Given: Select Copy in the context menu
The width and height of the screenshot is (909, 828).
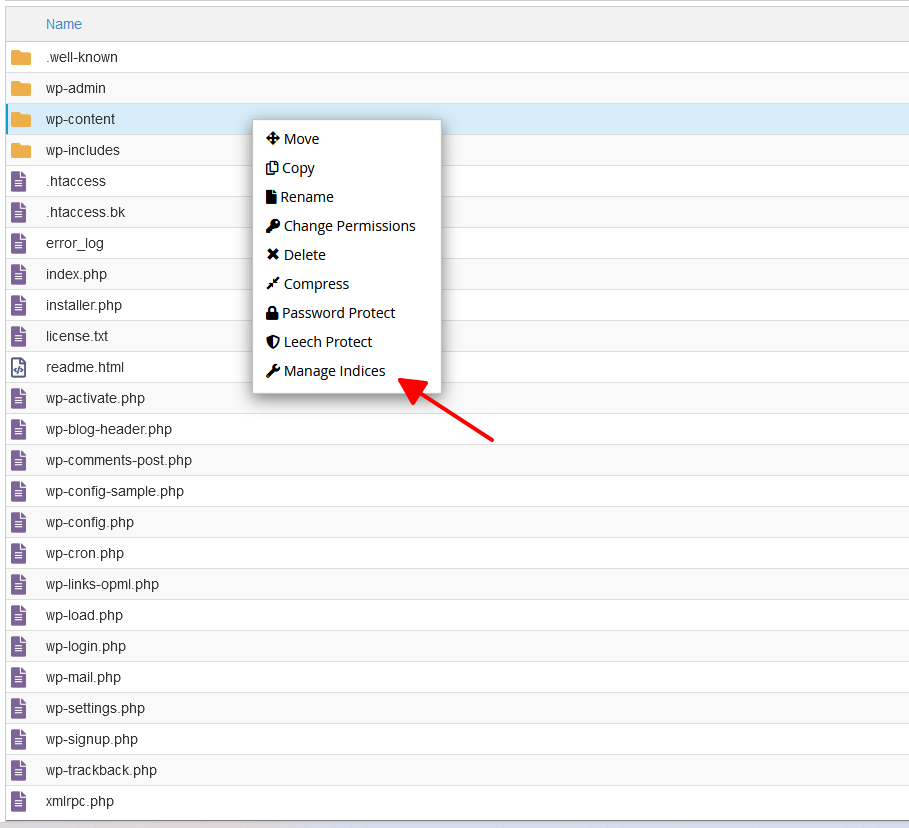Looking at the screenshot, I should [298, 168].
